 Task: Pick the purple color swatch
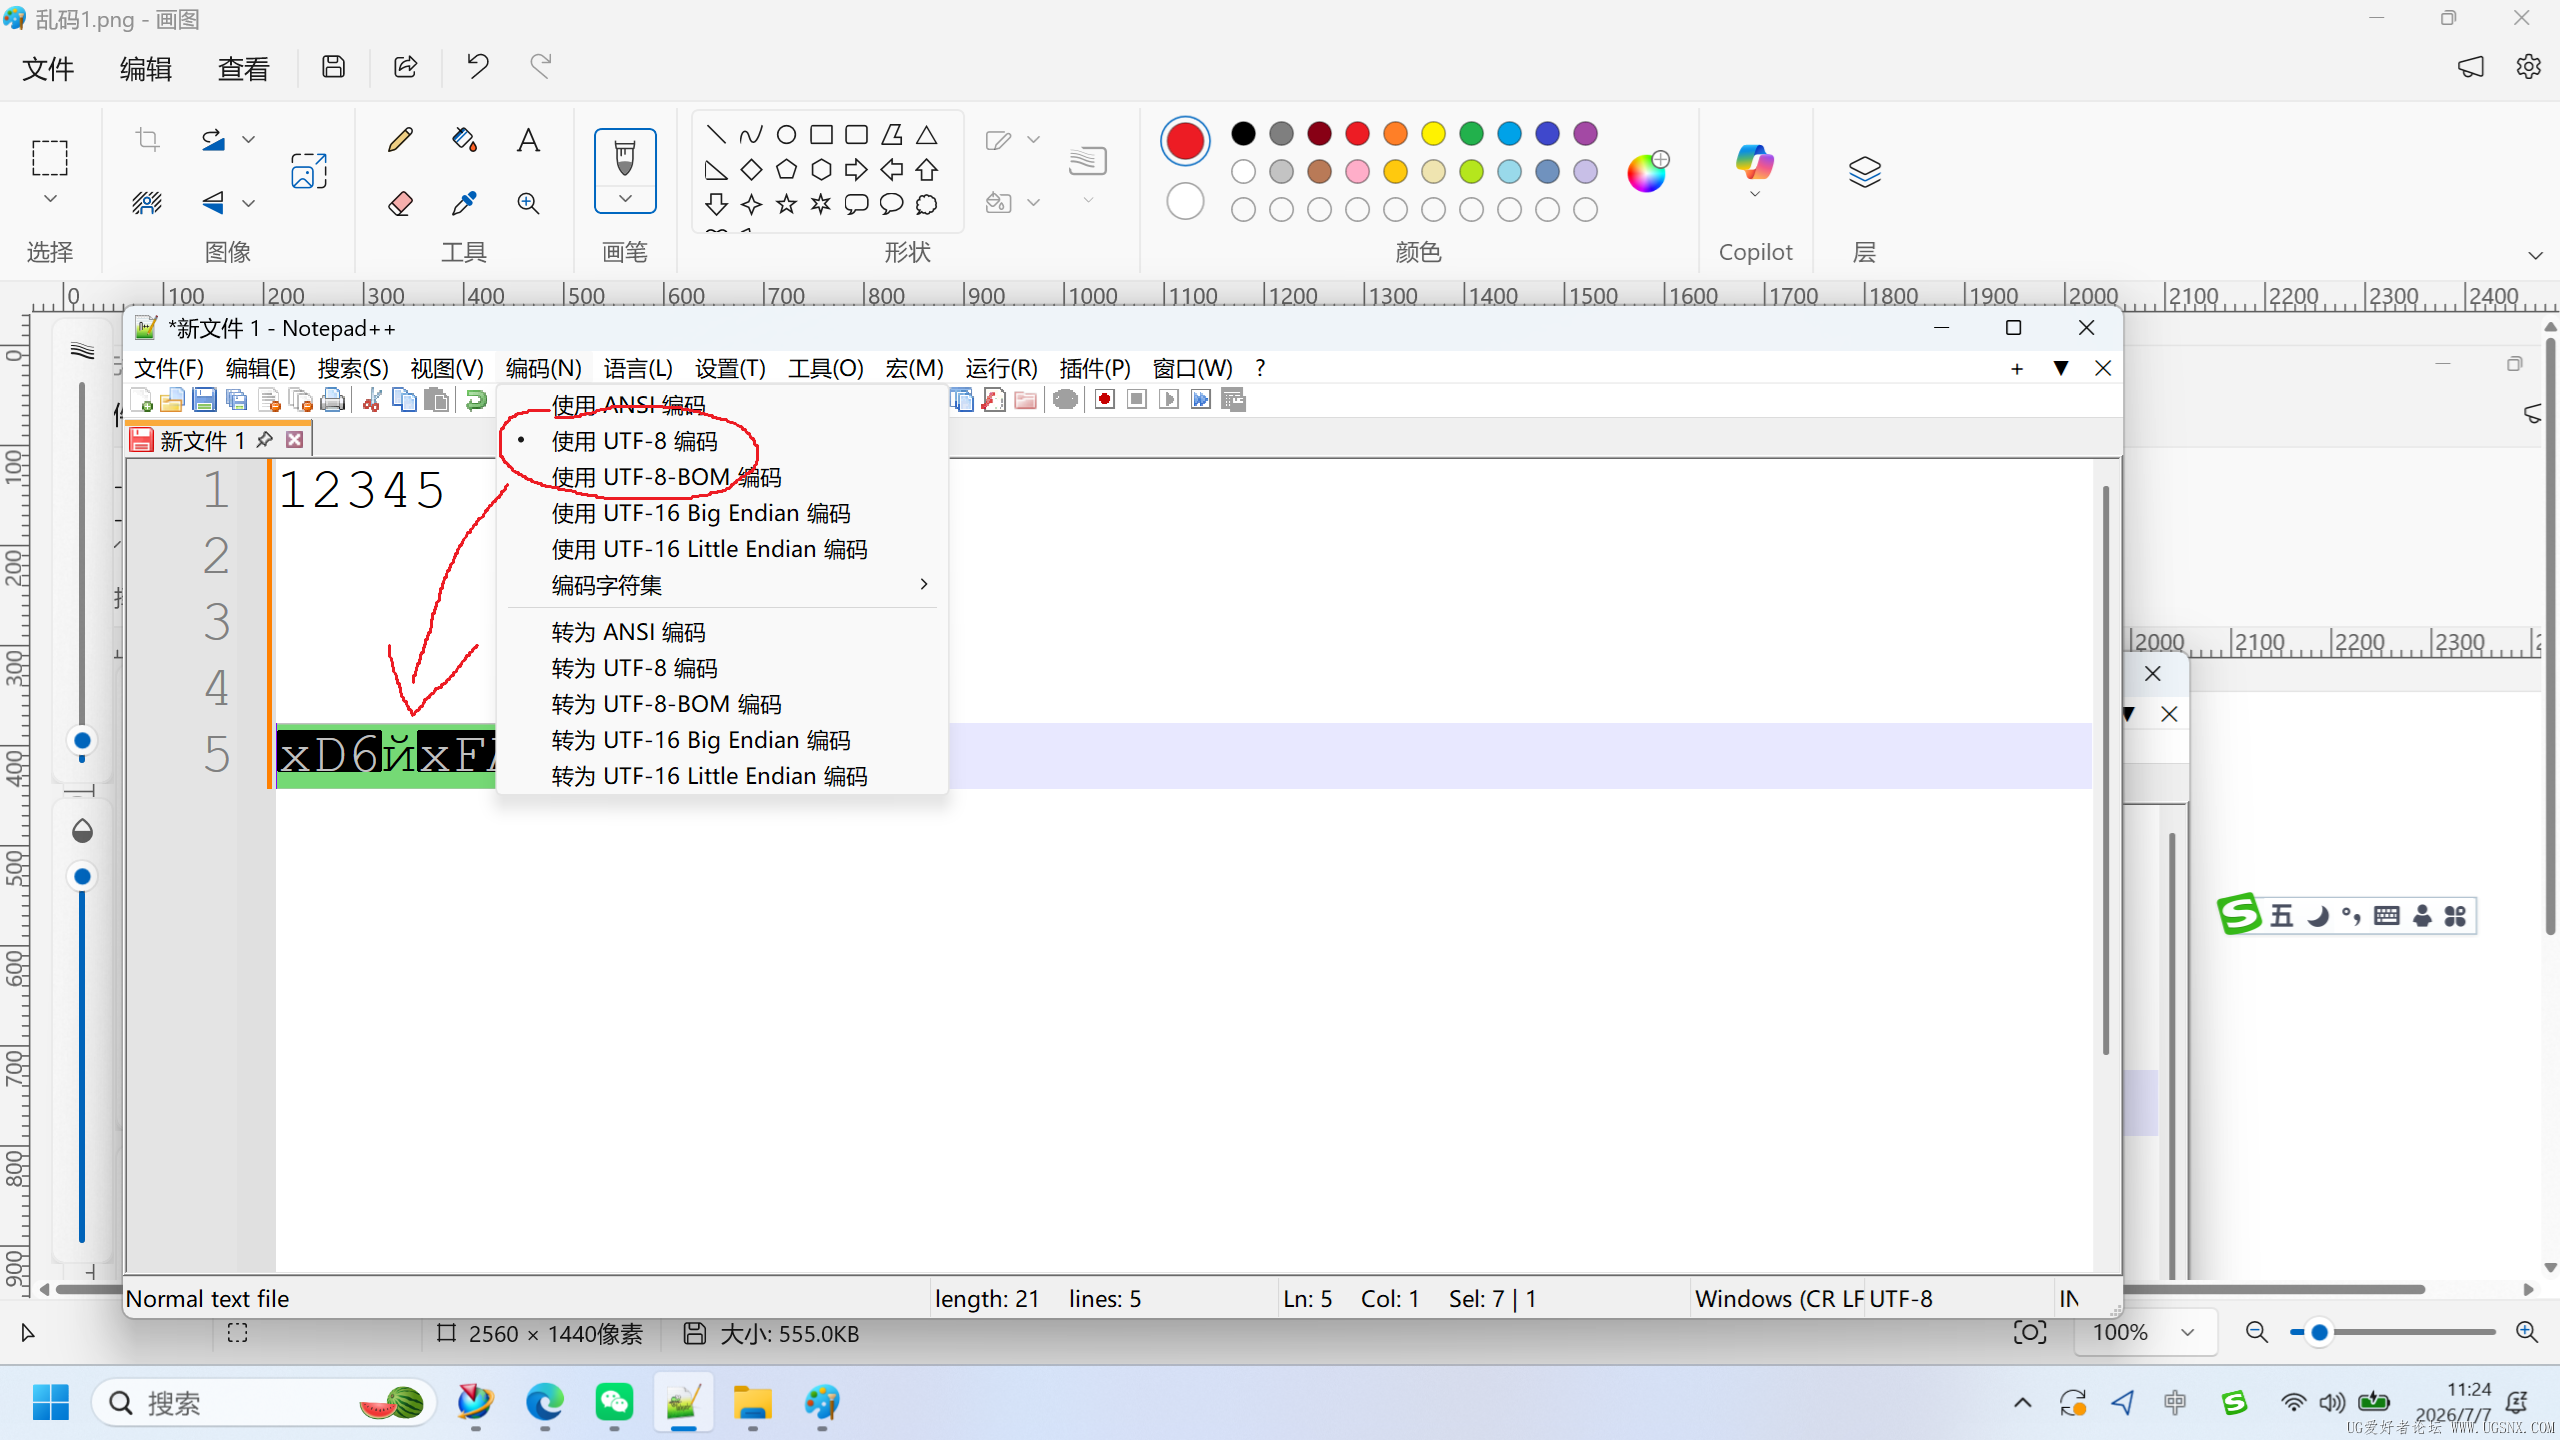1585,133
